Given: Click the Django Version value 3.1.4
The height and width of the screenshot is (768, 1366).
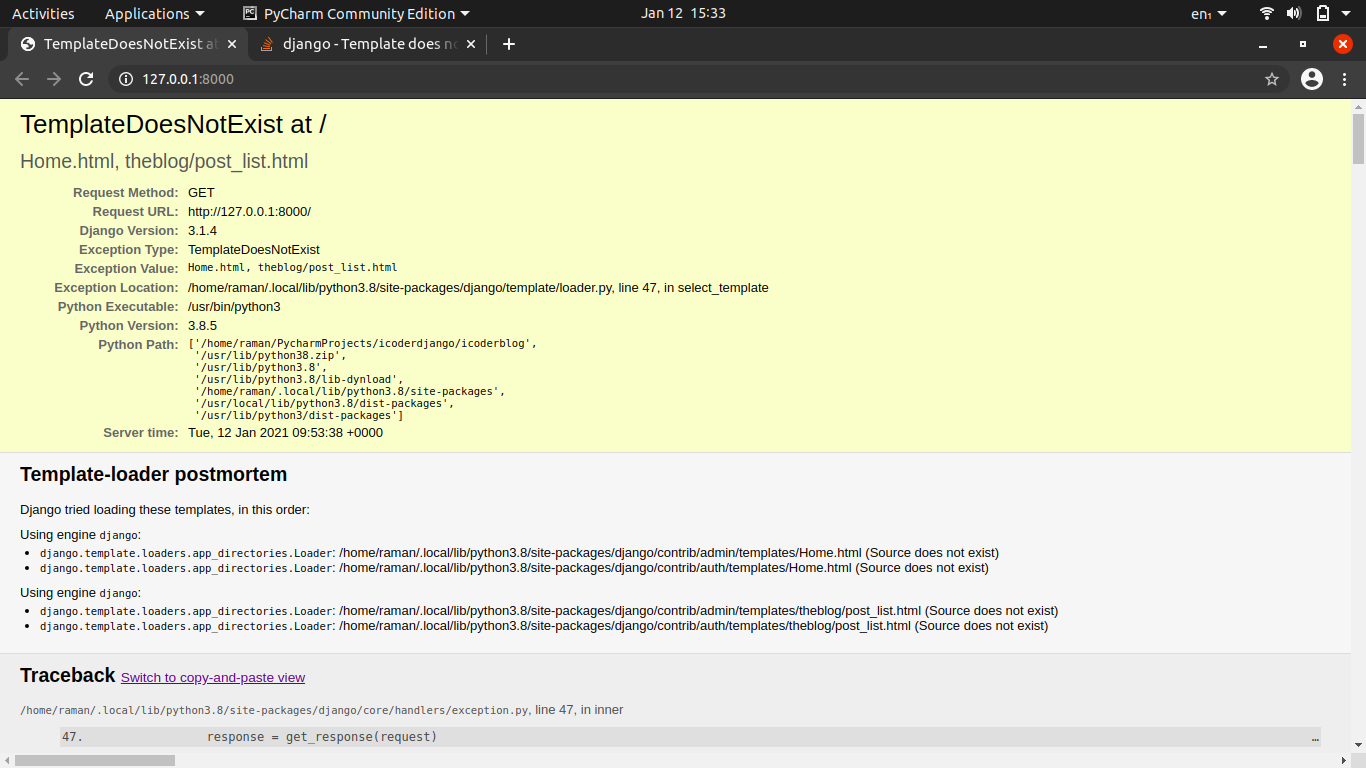Looking at the screenshot, I should [x=202, y=230].
